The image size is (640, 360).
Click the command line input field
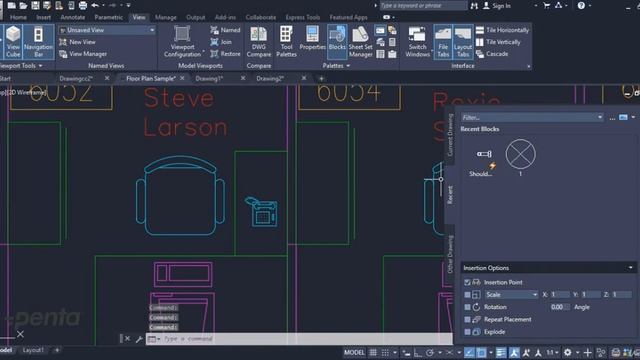307,339
